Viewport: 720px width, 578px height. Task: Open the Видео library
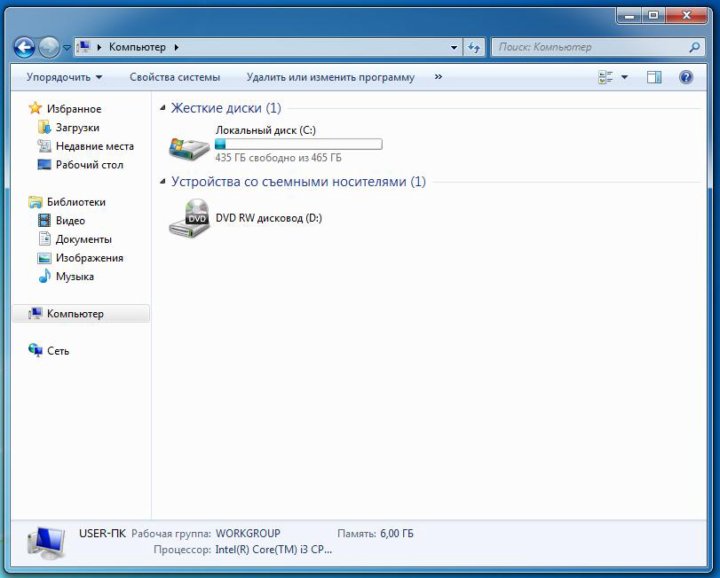(x=70, y=221)
